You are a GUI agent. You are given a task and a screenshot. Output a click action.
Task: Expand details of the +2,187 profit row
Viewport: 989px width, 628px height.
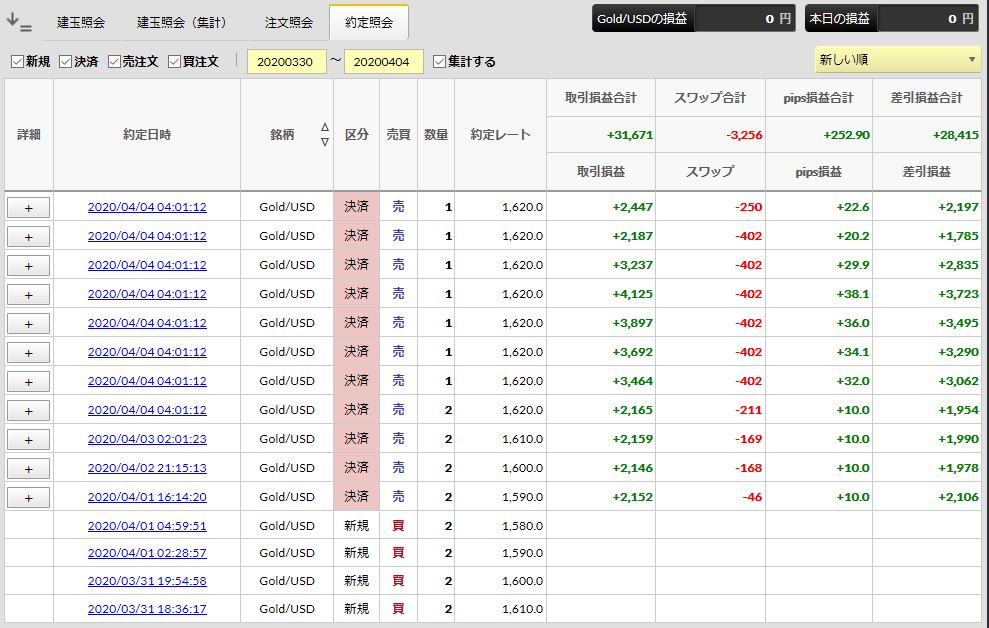coord(28,236)
